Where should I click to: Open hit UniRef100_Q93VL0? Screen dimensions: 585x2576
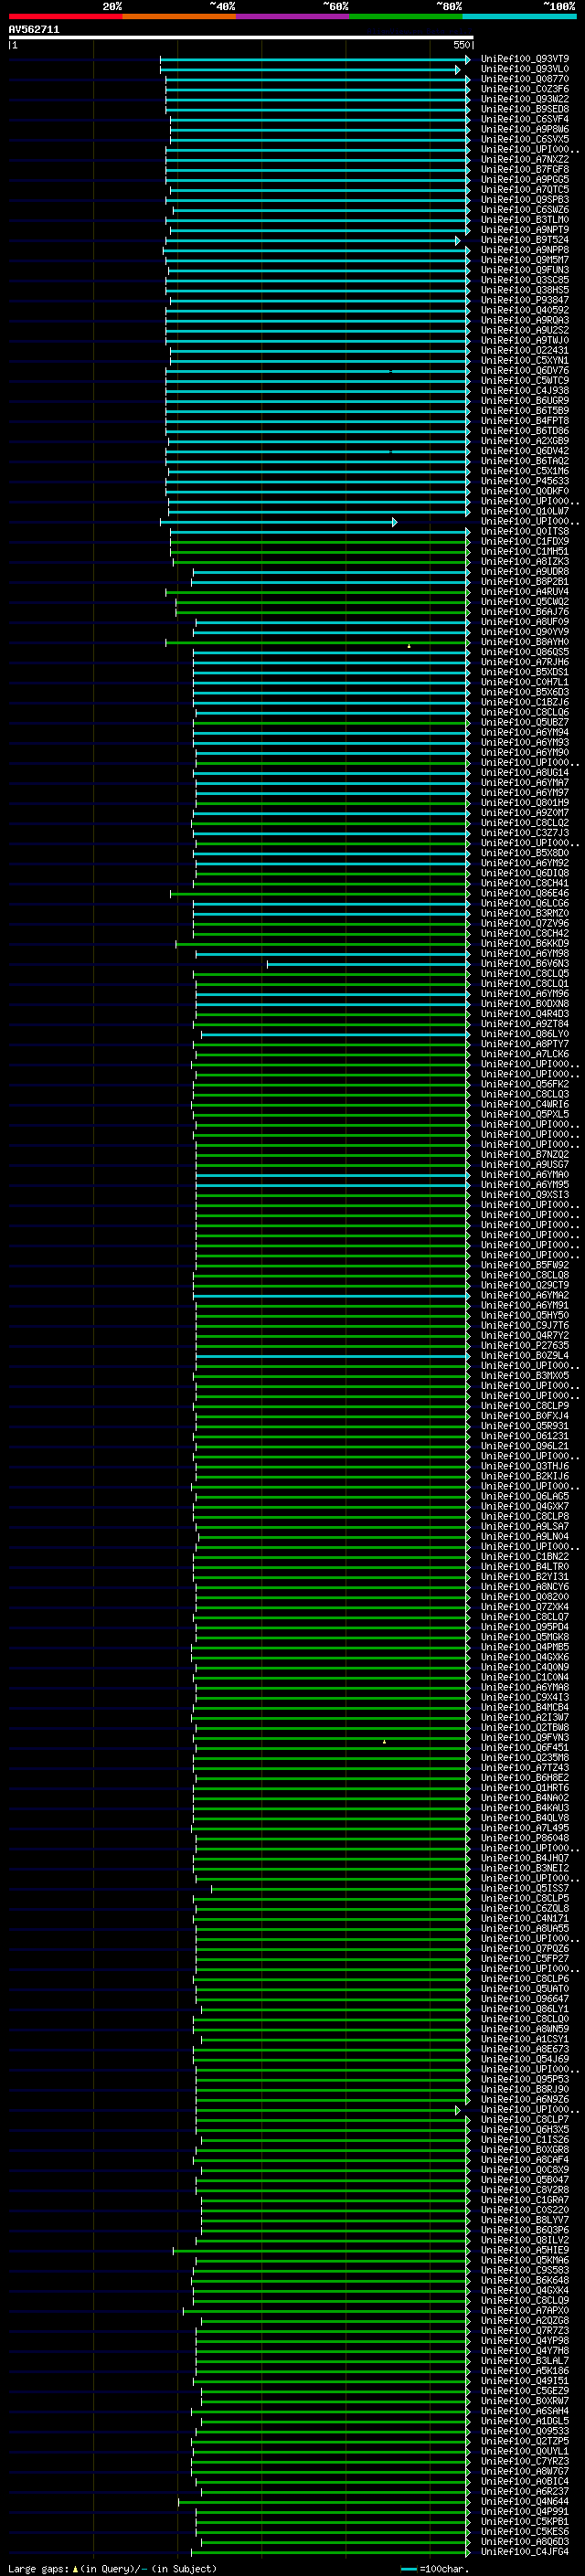525,69
